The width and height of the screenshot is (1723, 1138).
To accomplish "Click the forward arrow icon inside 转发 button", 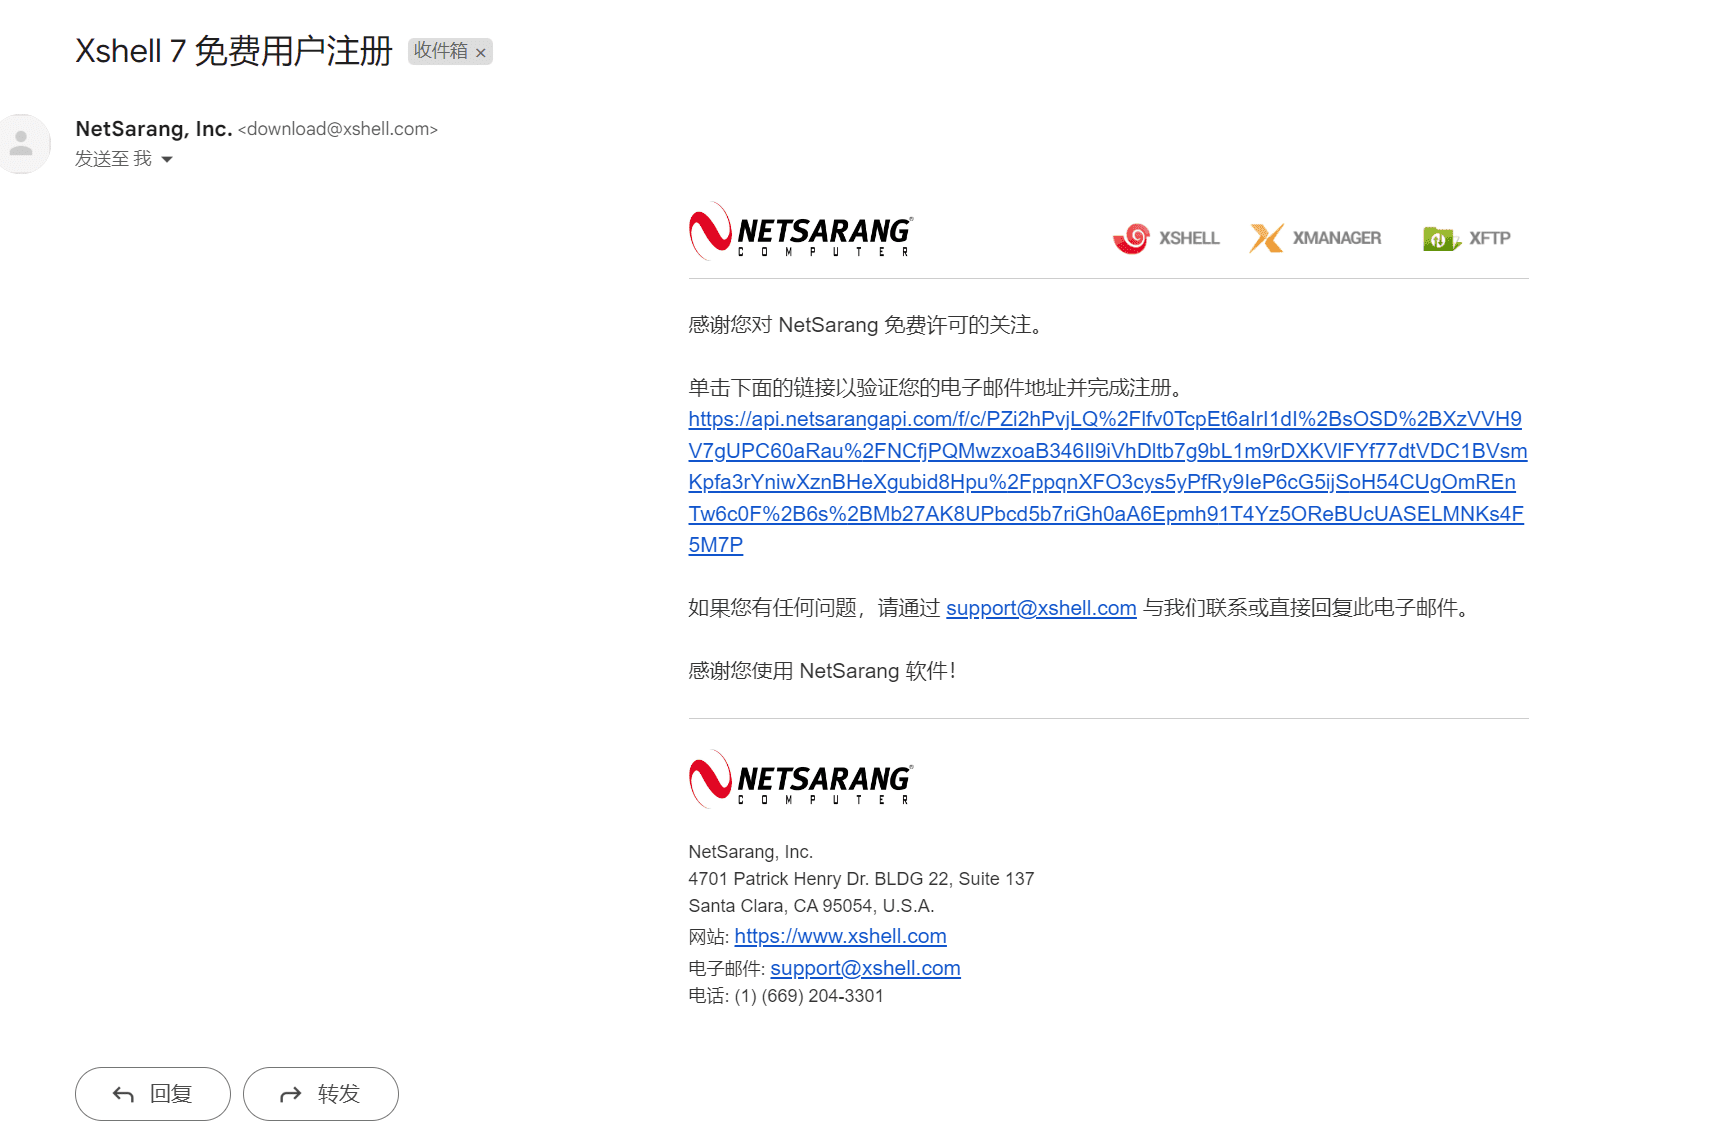I will point(290,1094).
